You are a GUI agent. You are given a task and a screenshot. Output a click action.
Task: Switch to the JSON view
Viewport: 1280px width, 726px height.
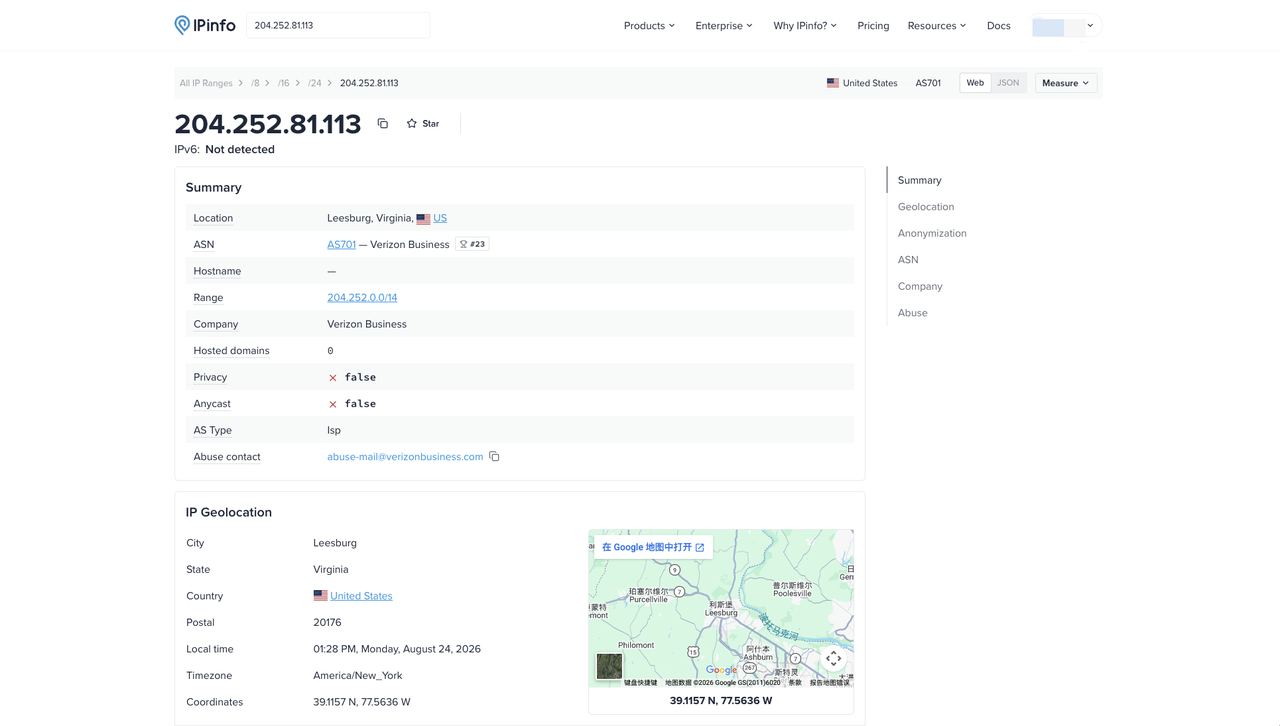pos(1008,83)
